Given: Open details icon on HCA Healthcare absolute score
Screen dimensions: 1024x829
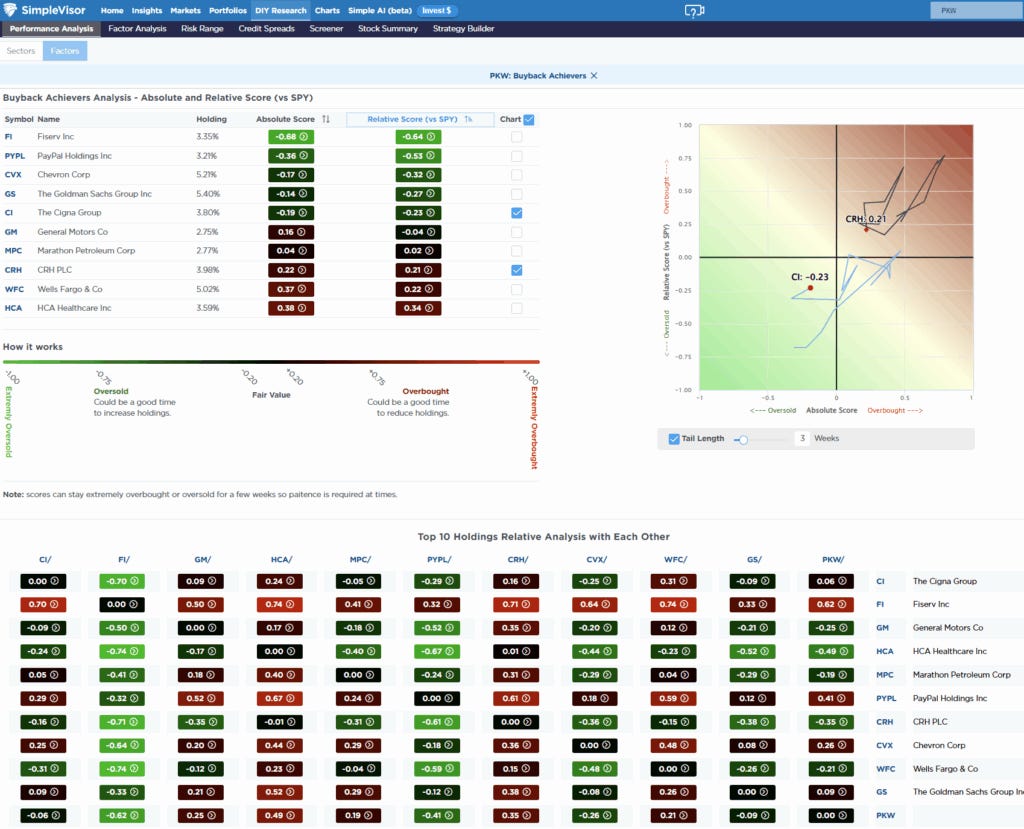Looking at the screenshot, I should coord(302,308).
